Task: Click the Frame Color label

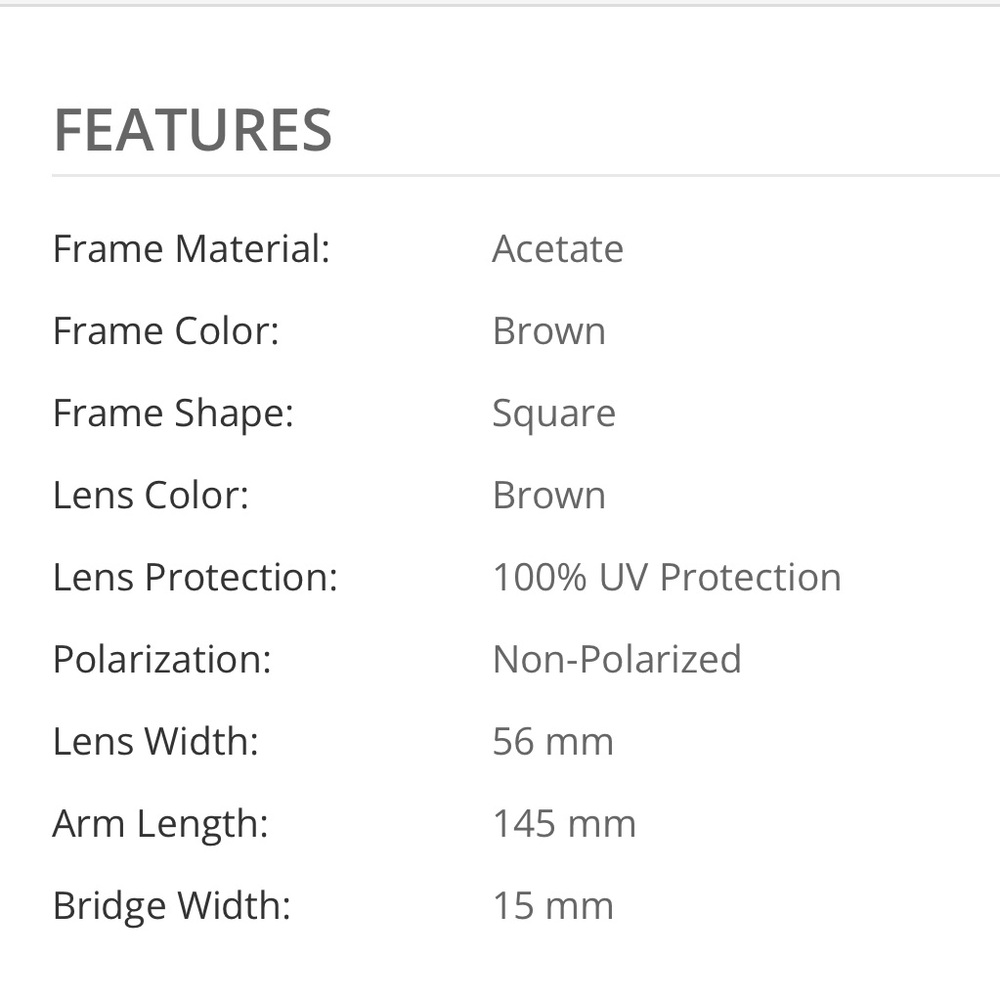Action: (165, 331)
